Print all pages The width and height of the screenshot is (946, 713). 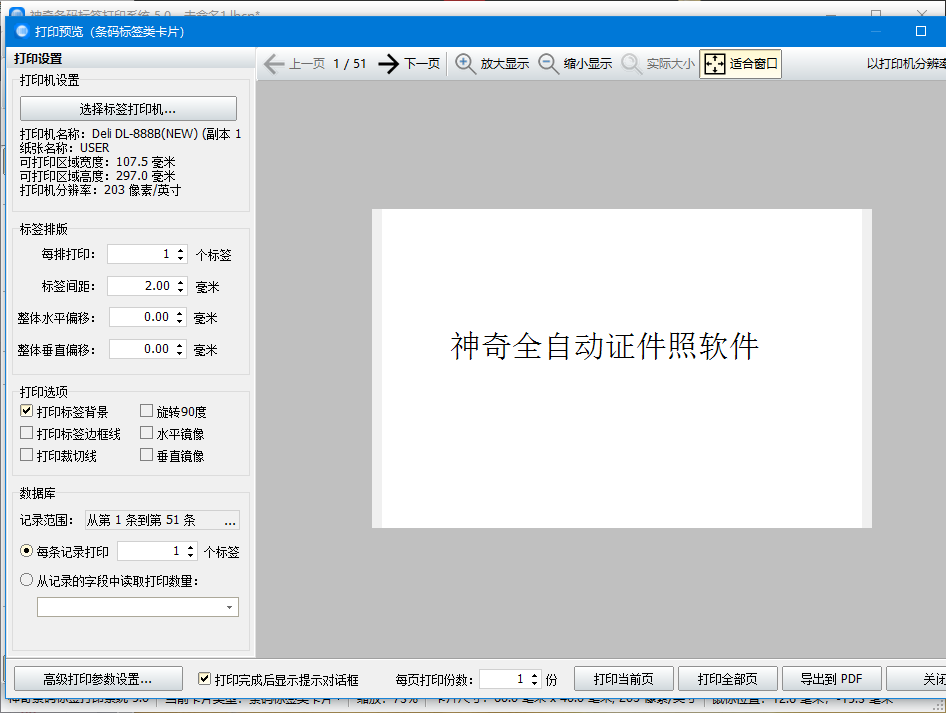[727, 679]
